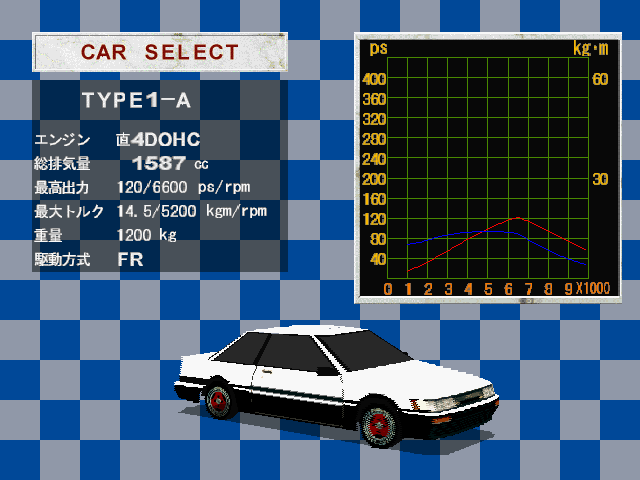Click the kg·m axis label on graph
The height and width of the screenshot is (480, 640).
[x=590, y=48]
